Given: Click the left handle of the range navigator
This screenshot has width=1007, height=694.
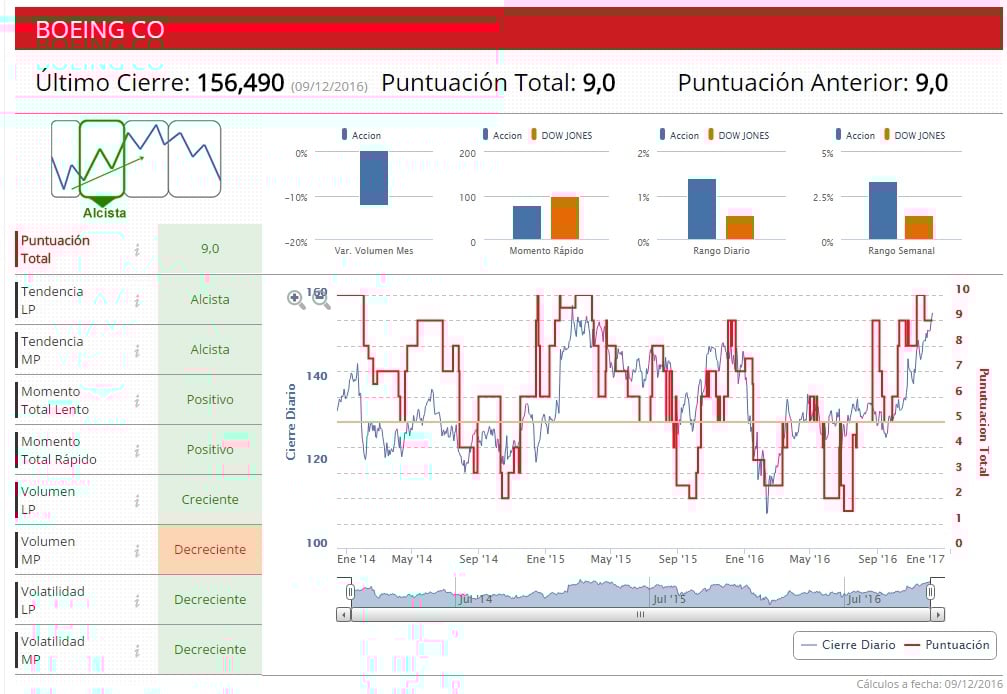Looking at the screenshot, I should point(350,591).
